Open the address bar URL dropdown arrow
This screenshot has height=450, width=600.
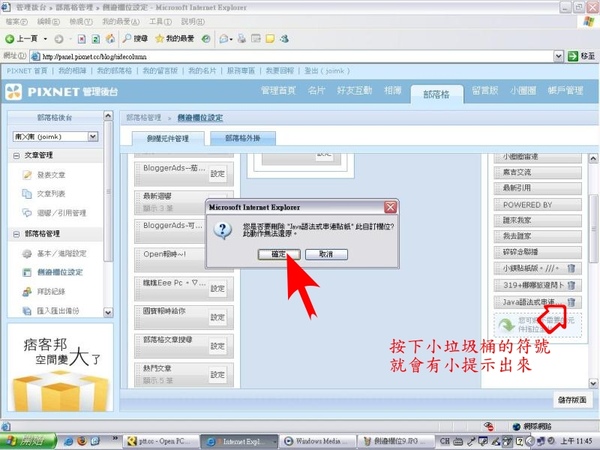point(558,56)
